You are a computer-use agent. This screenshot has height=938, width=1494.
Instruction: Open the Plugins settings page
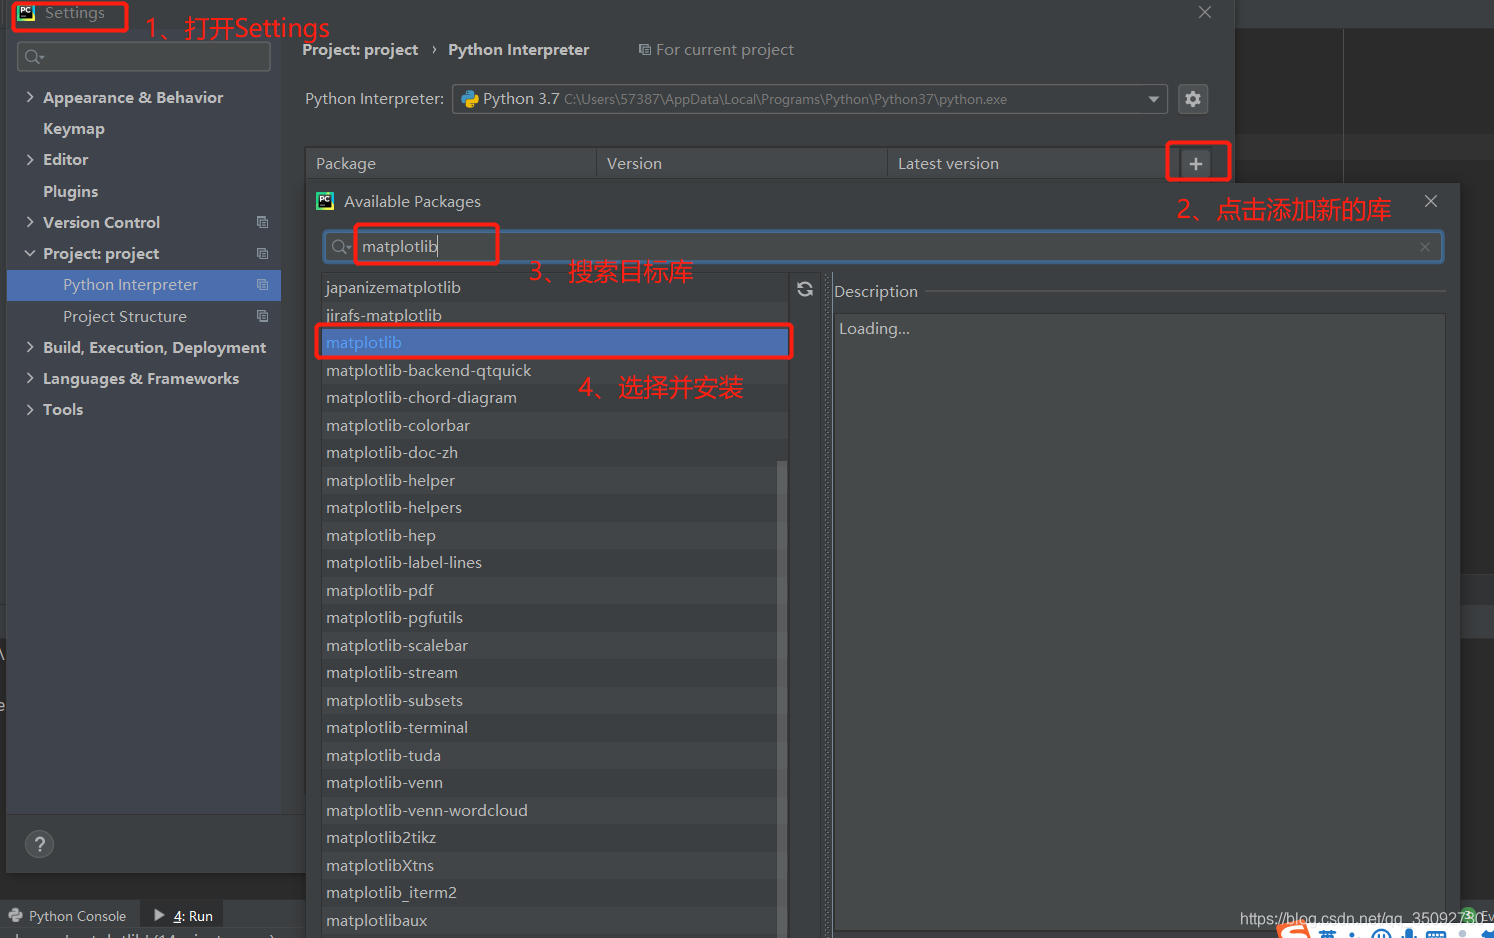[x=71, y=191]
